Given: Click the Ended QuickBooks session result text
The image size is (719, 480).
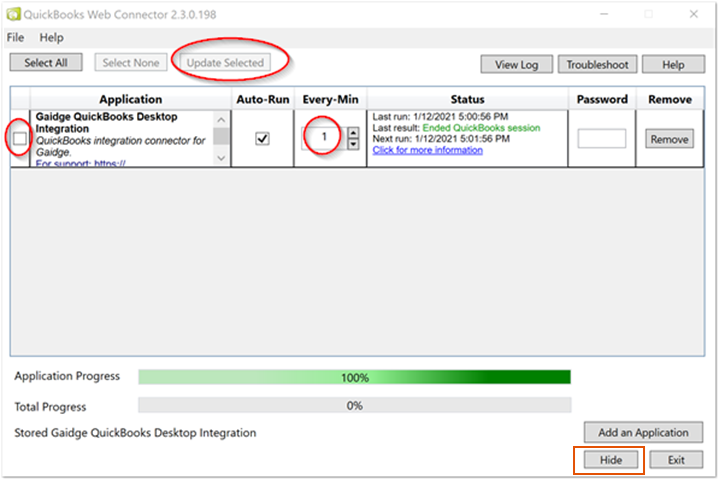Looking at the screenshot, I should tap(481, 128).
